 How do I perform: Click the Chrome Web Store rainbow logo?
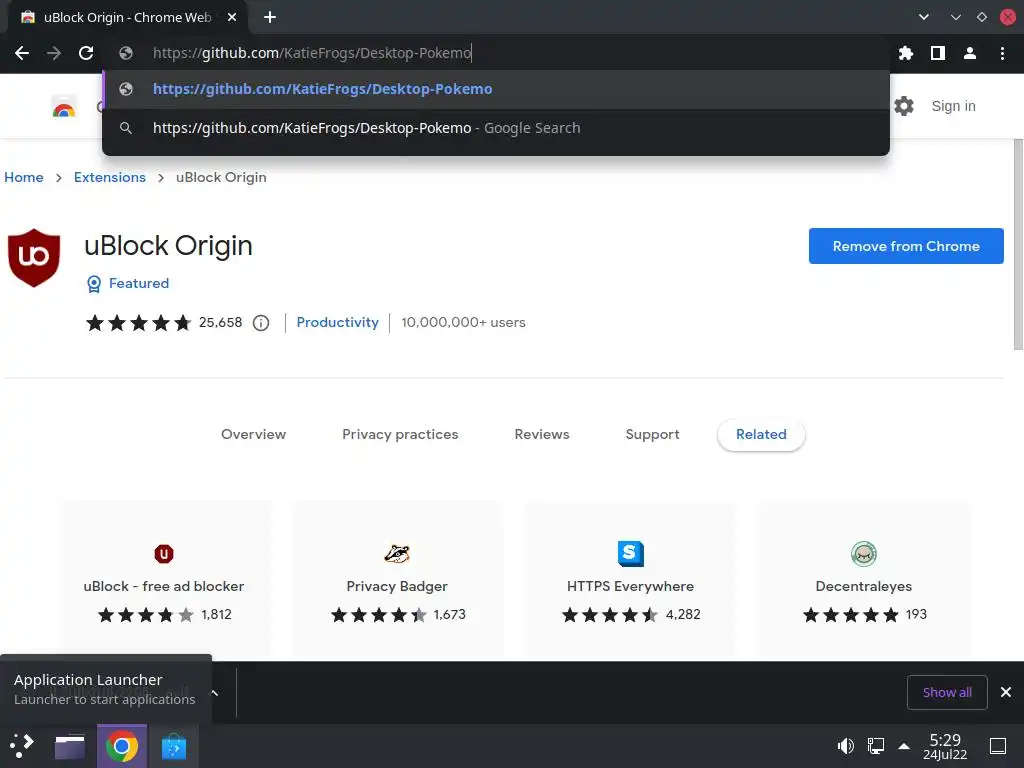(64, 106)
